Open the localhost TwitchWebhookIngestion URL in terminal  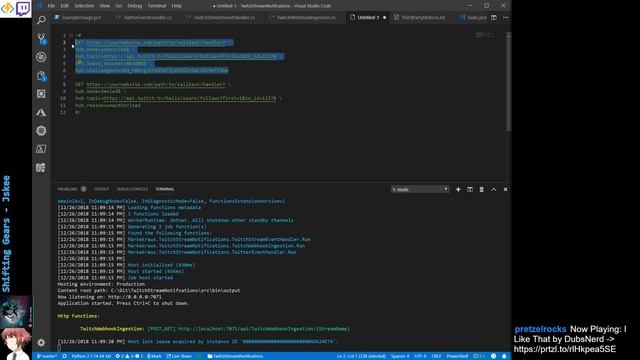[264, 329]
